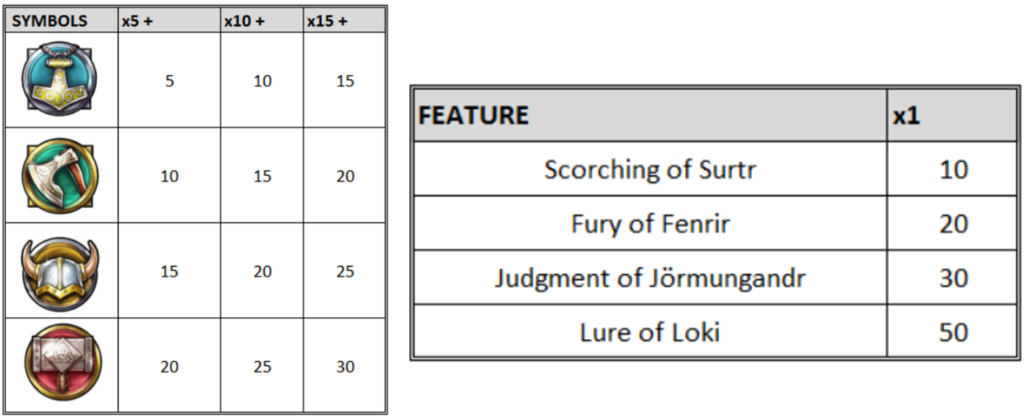Click the value 30 for Judgment of Jörmungandr
This screenshot has width=1024, height=419.
pyautogui.click(x=953, y=279)
